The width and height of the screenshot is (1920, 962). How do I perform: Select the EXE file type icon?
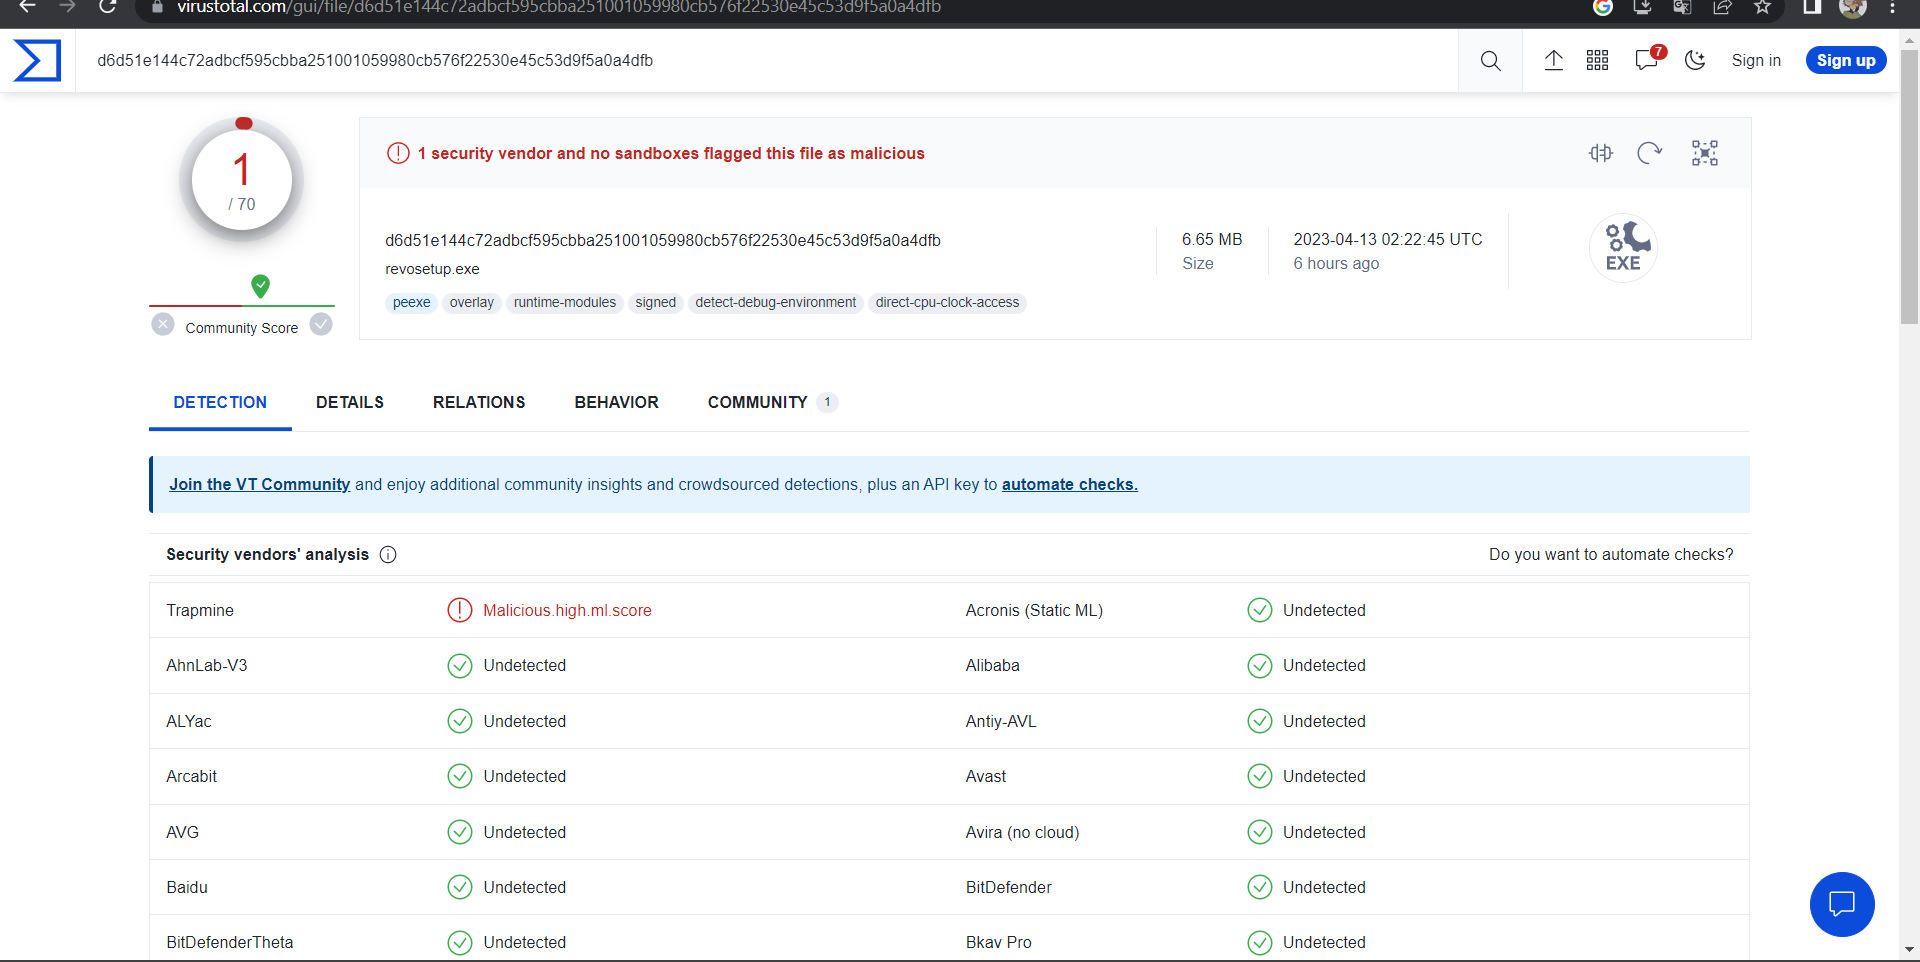tap(1623, 248)
